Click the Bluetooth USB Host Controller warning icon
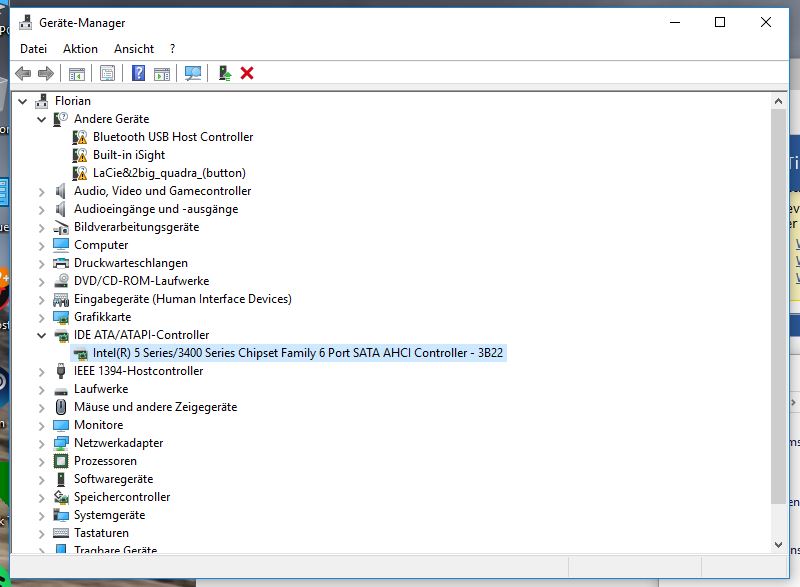Viewport: 800px width, 587px height. [x=80, y=137]
